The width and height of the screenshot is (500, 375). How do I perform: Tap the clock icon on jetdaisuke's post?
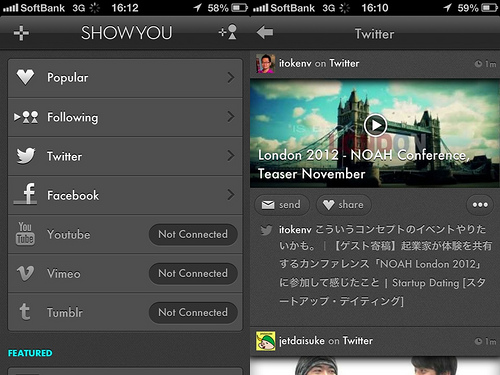pos(478,341)
